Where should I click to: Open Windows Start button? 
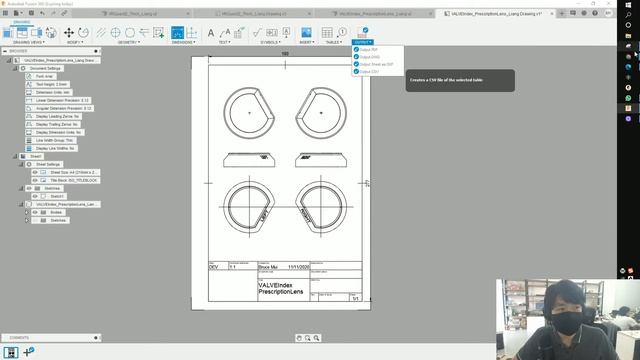[x=628, y=4]
